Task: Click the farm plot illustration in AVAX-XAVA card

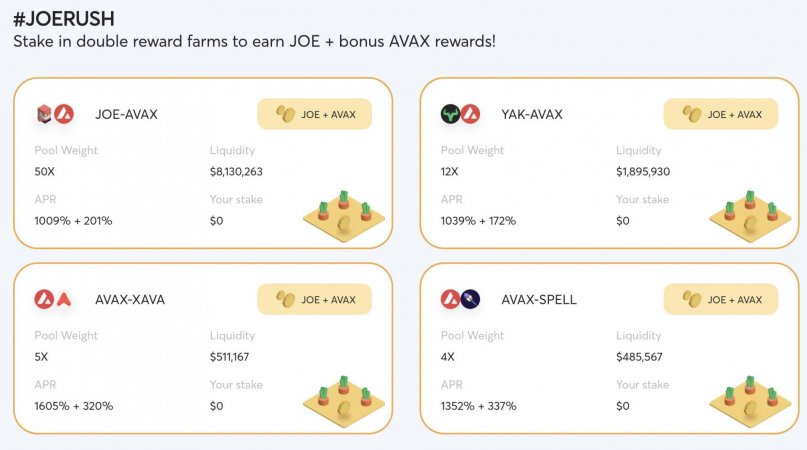Action: [344, 402]
